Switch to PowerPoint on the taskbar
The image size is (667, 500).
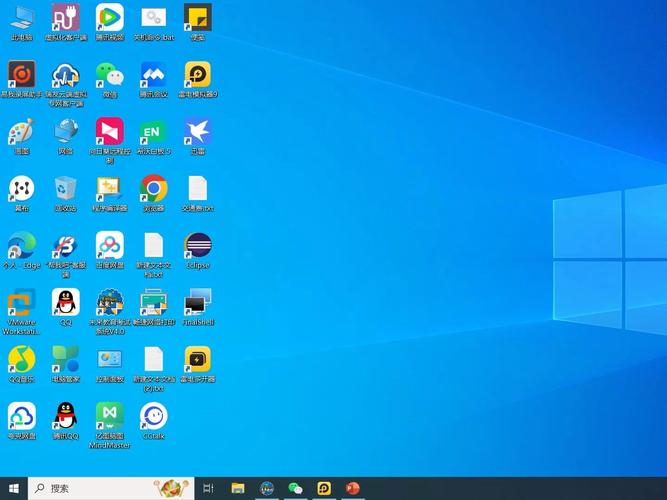click(x=353, y=489)
